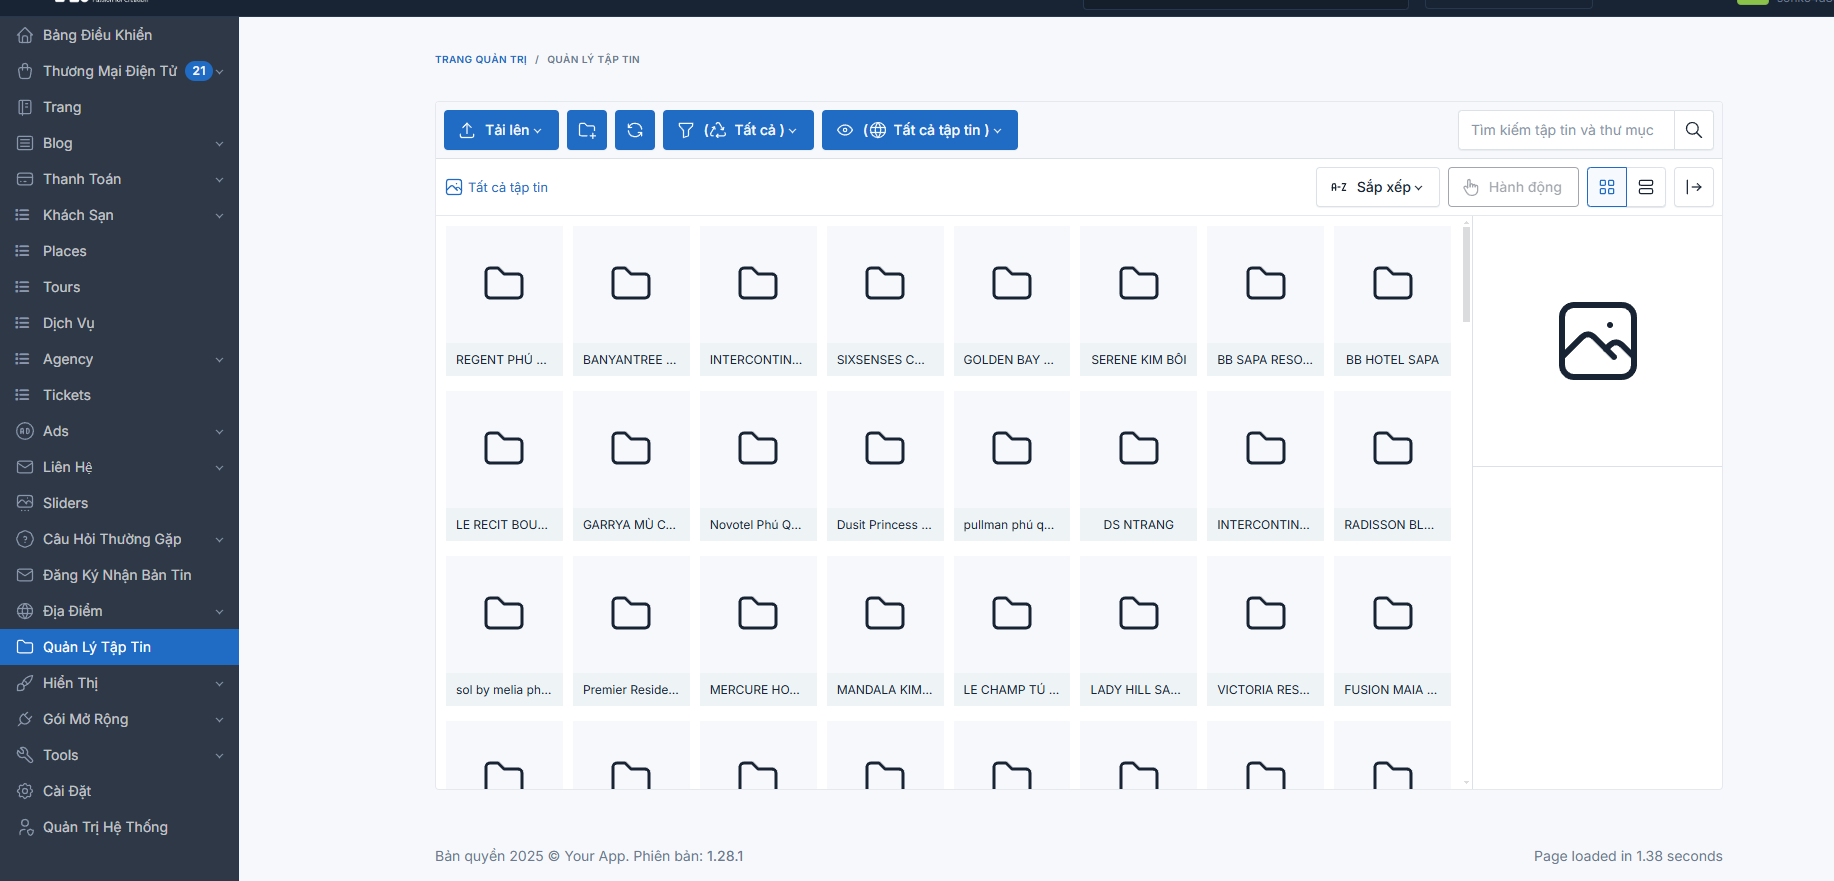Open Tickets in the sidebar
The image size is (1834, 881).
click(x=119, y=395)
